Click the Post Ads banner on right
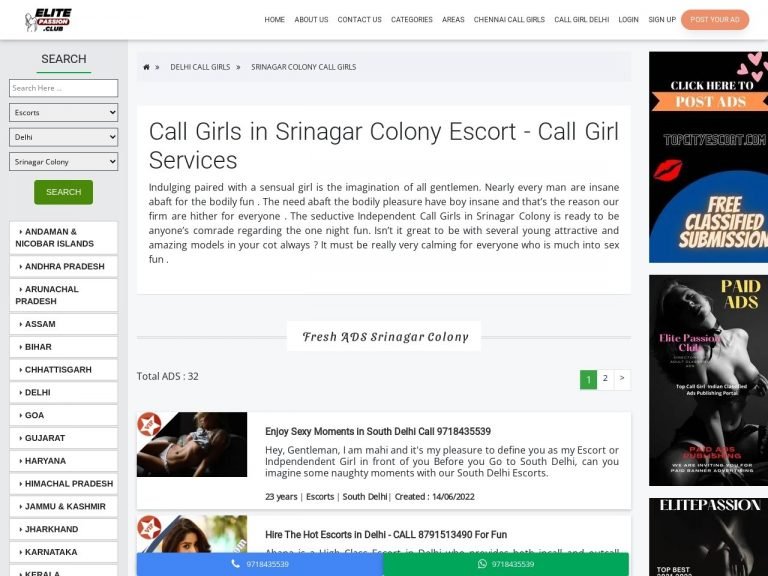The width and height of the screenshot is (768, 576). (708, 157)
